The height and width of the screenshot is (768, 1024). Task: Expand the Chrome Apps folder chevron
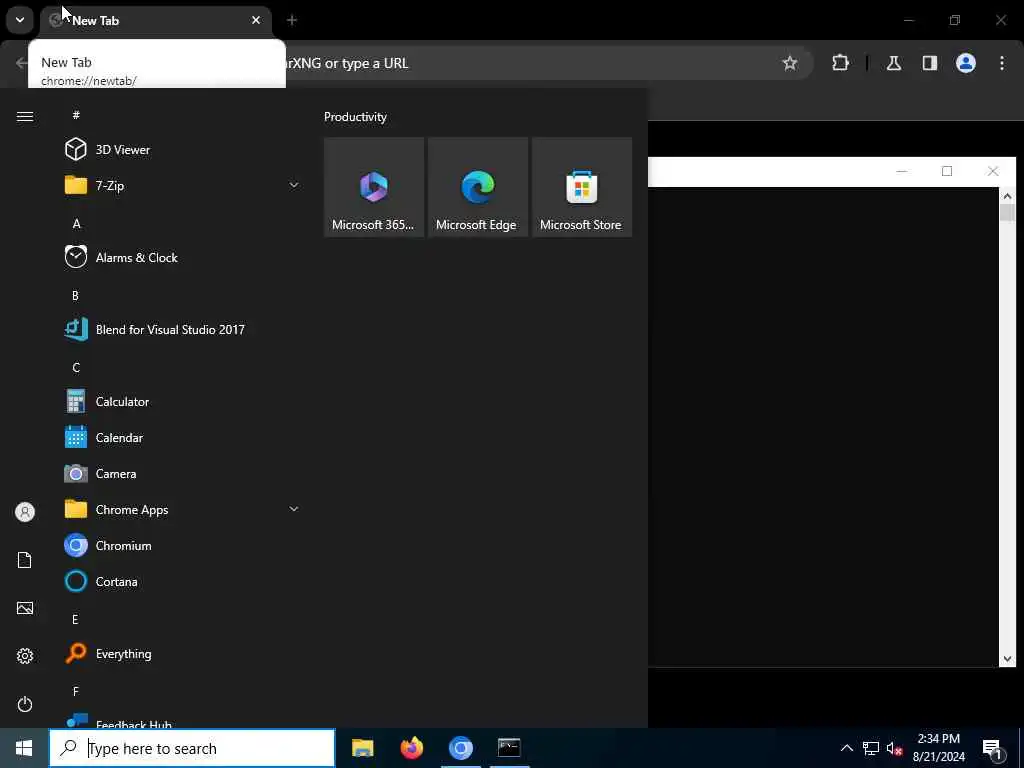coord(294,509)
